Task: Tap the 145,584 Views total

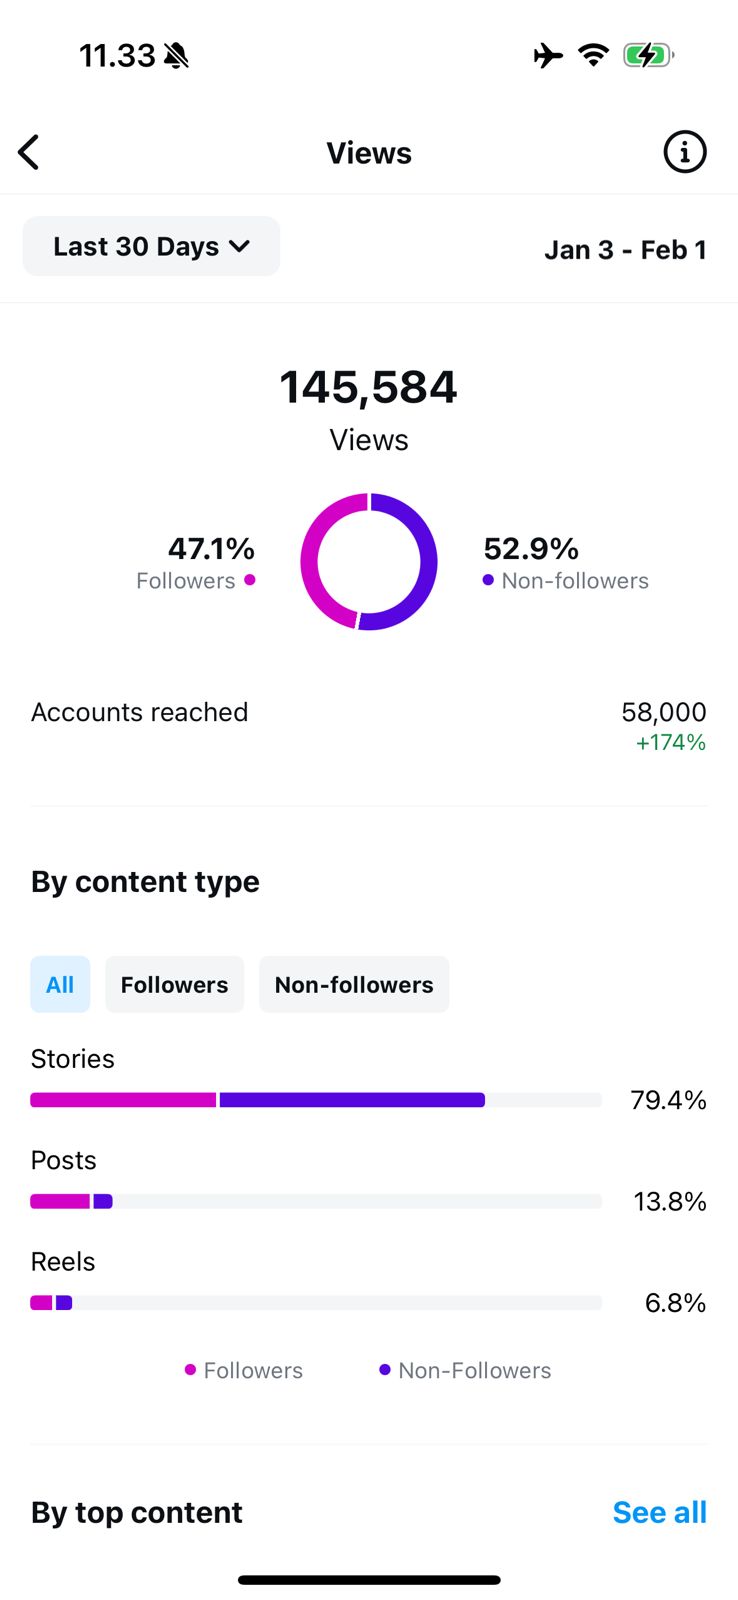Action: 369,388
